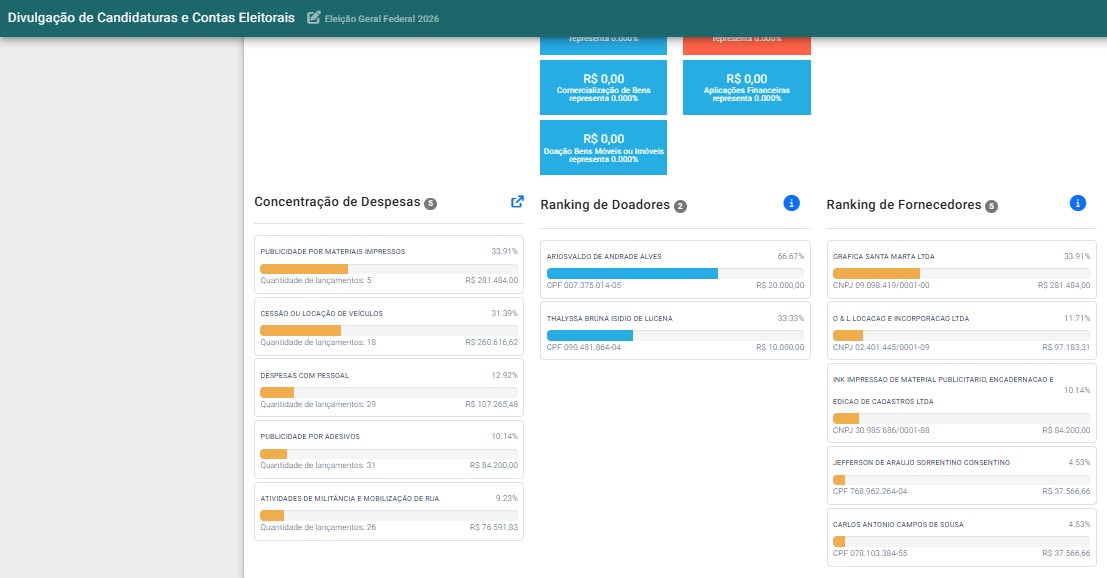Select the Aplicações Financeiras tile

(x=747, y=88)
